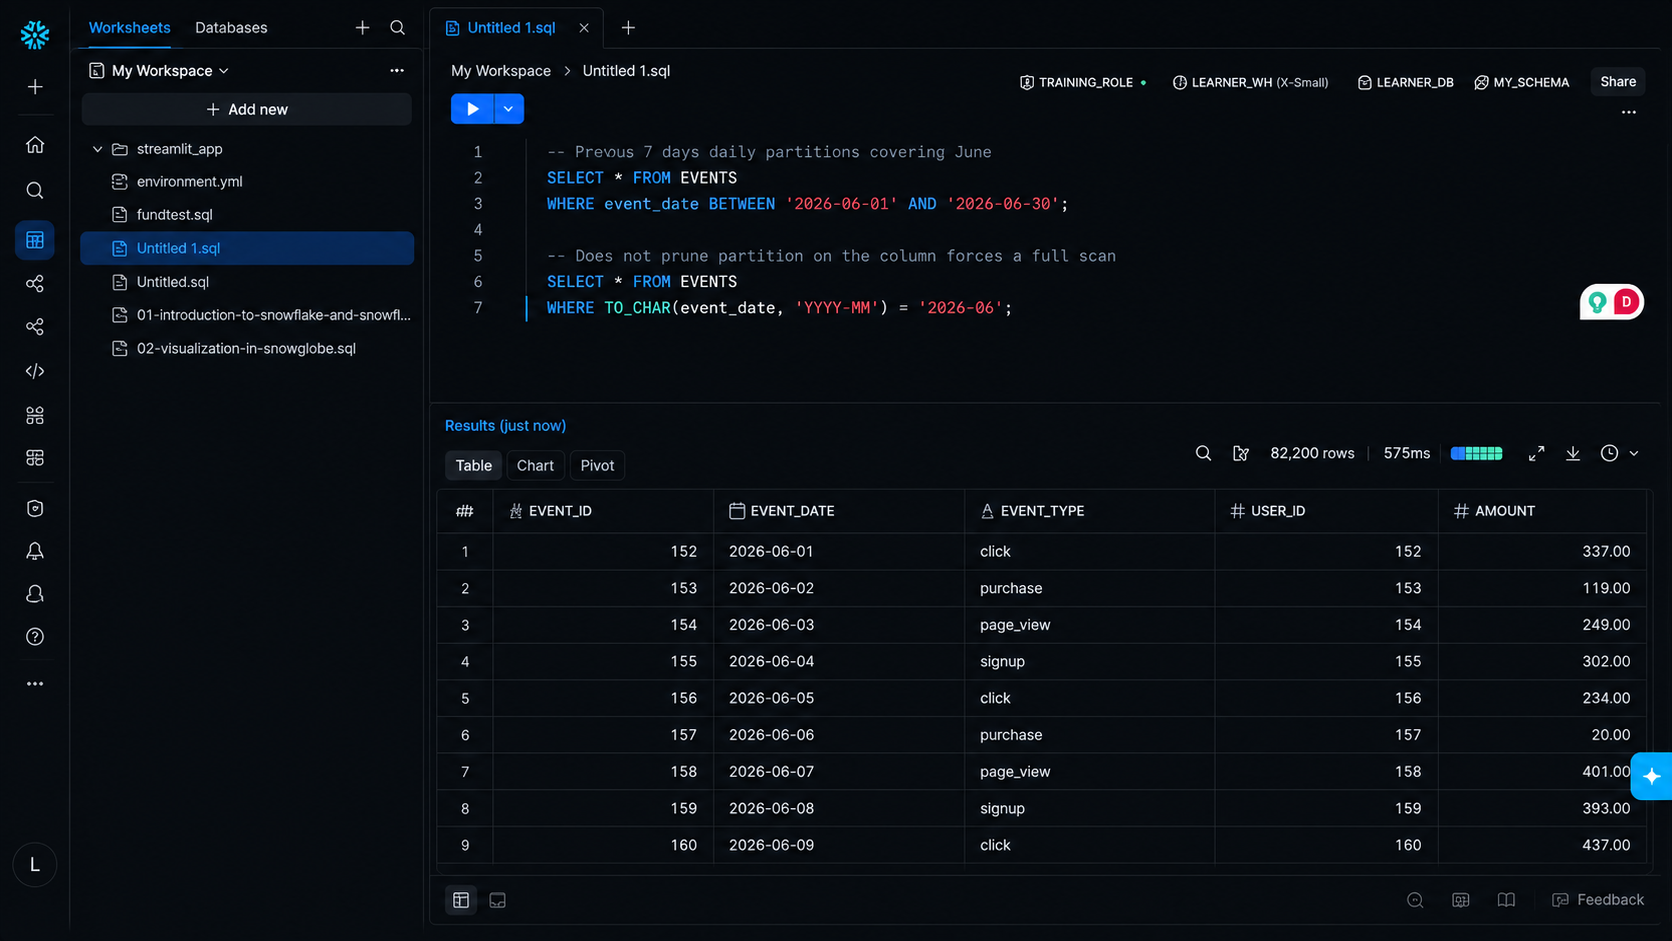This screenshot has width=1672, height=941.
Task: Open editor more options ellipsis
Action: click(1629, 113)
